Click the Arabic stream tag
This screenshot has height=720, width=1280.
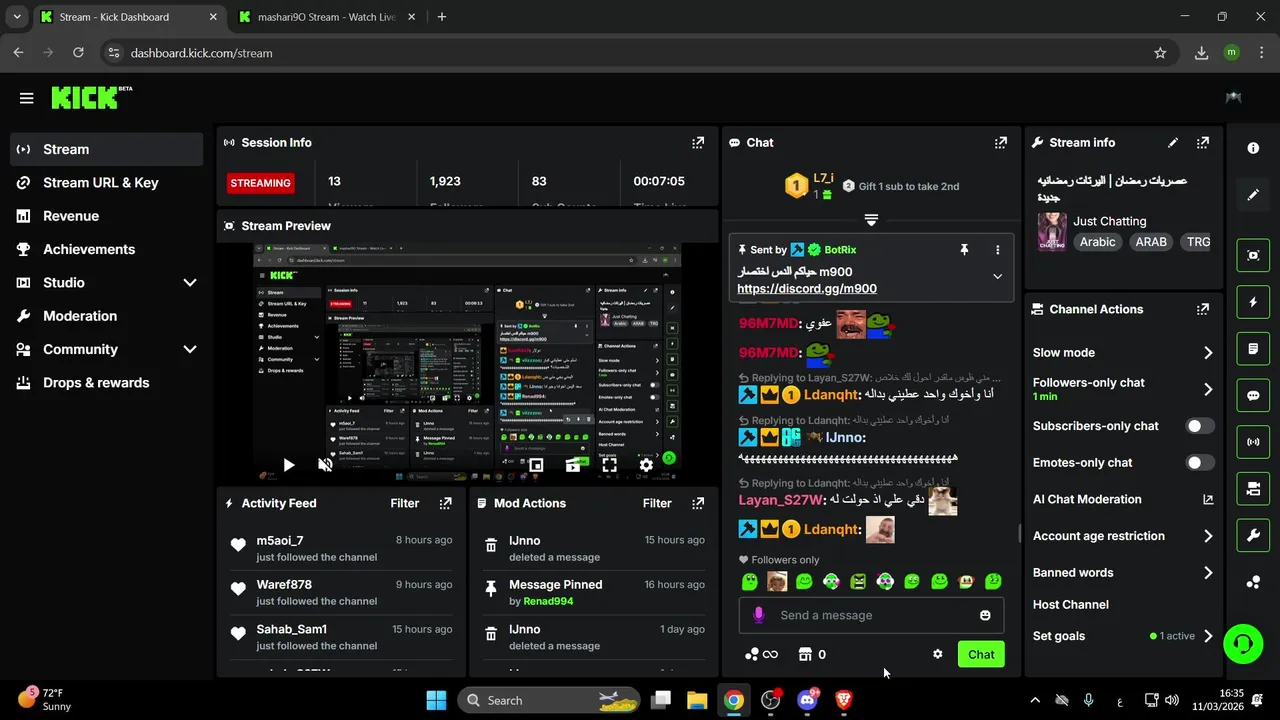pos(1097,242)
